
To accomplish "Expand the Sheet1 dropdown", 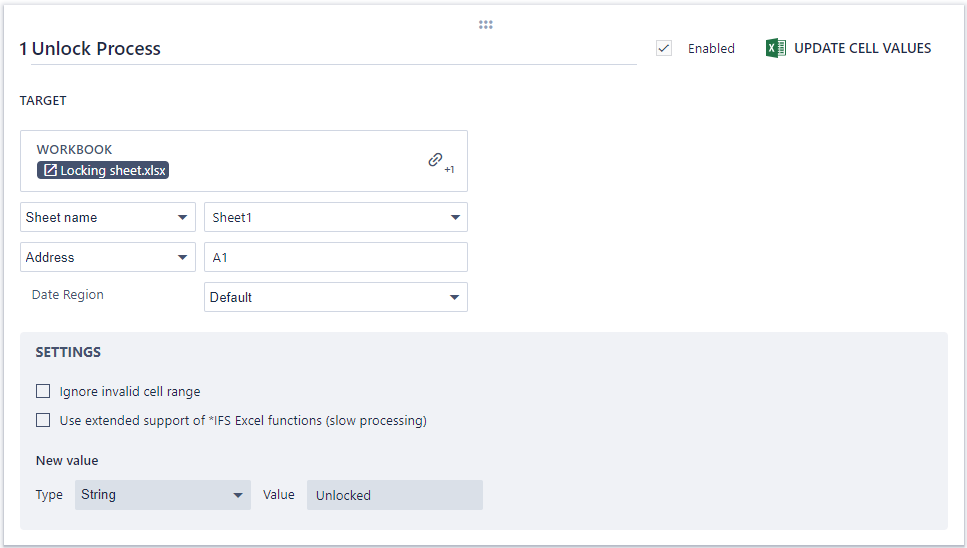I will (335, 217).
